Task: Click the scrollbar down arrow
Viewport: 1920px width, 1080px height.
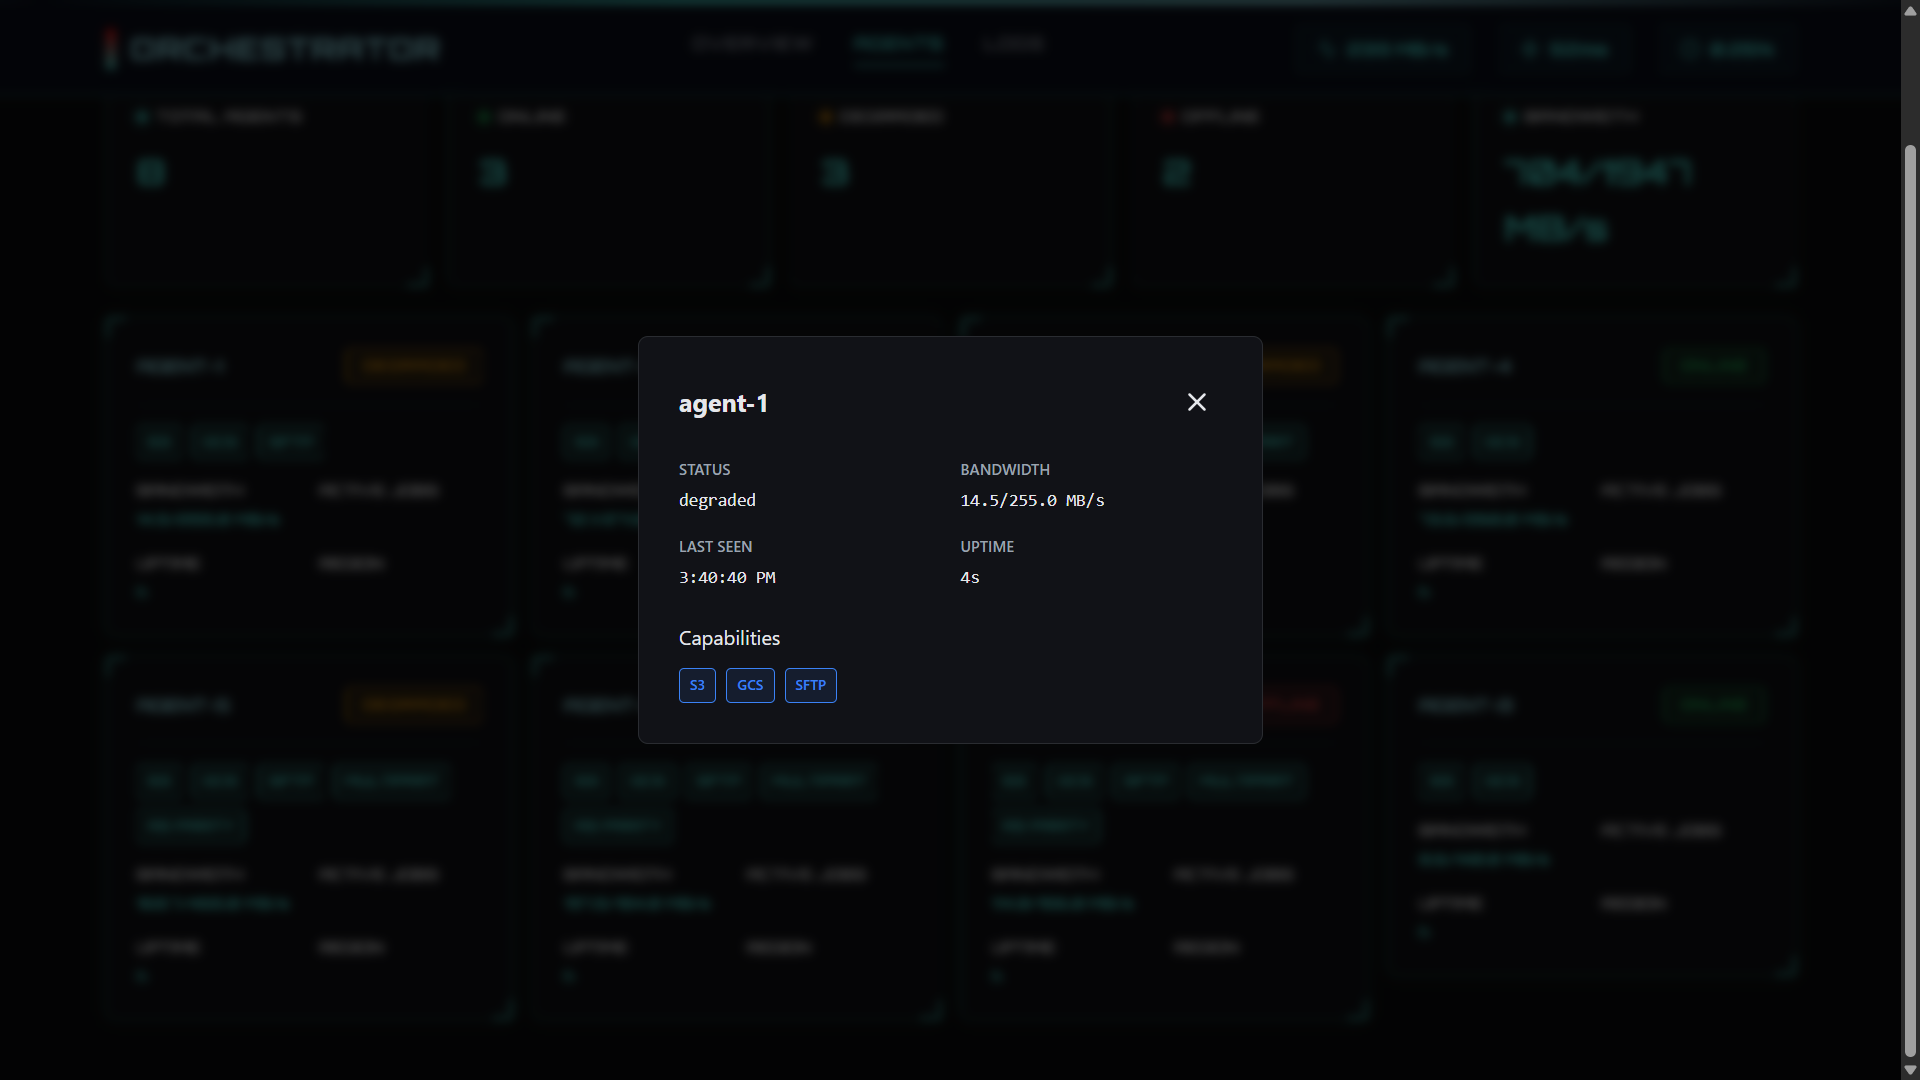Action: 1910,1070
